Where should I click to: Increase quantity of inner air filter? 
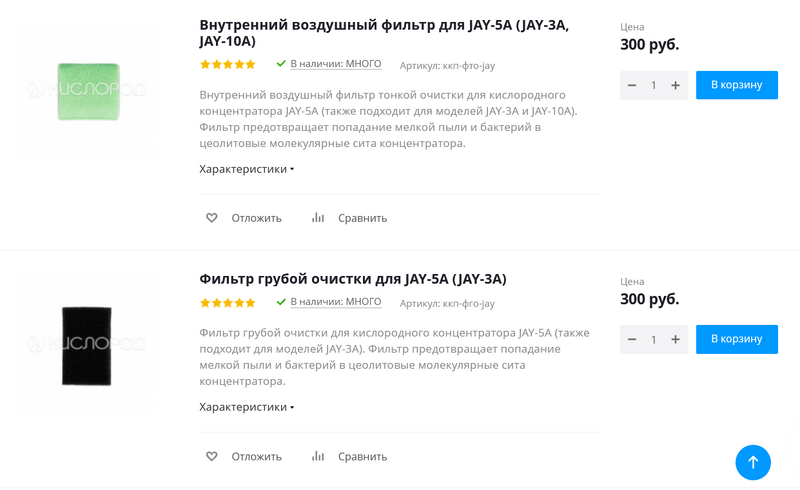point(676,86)
